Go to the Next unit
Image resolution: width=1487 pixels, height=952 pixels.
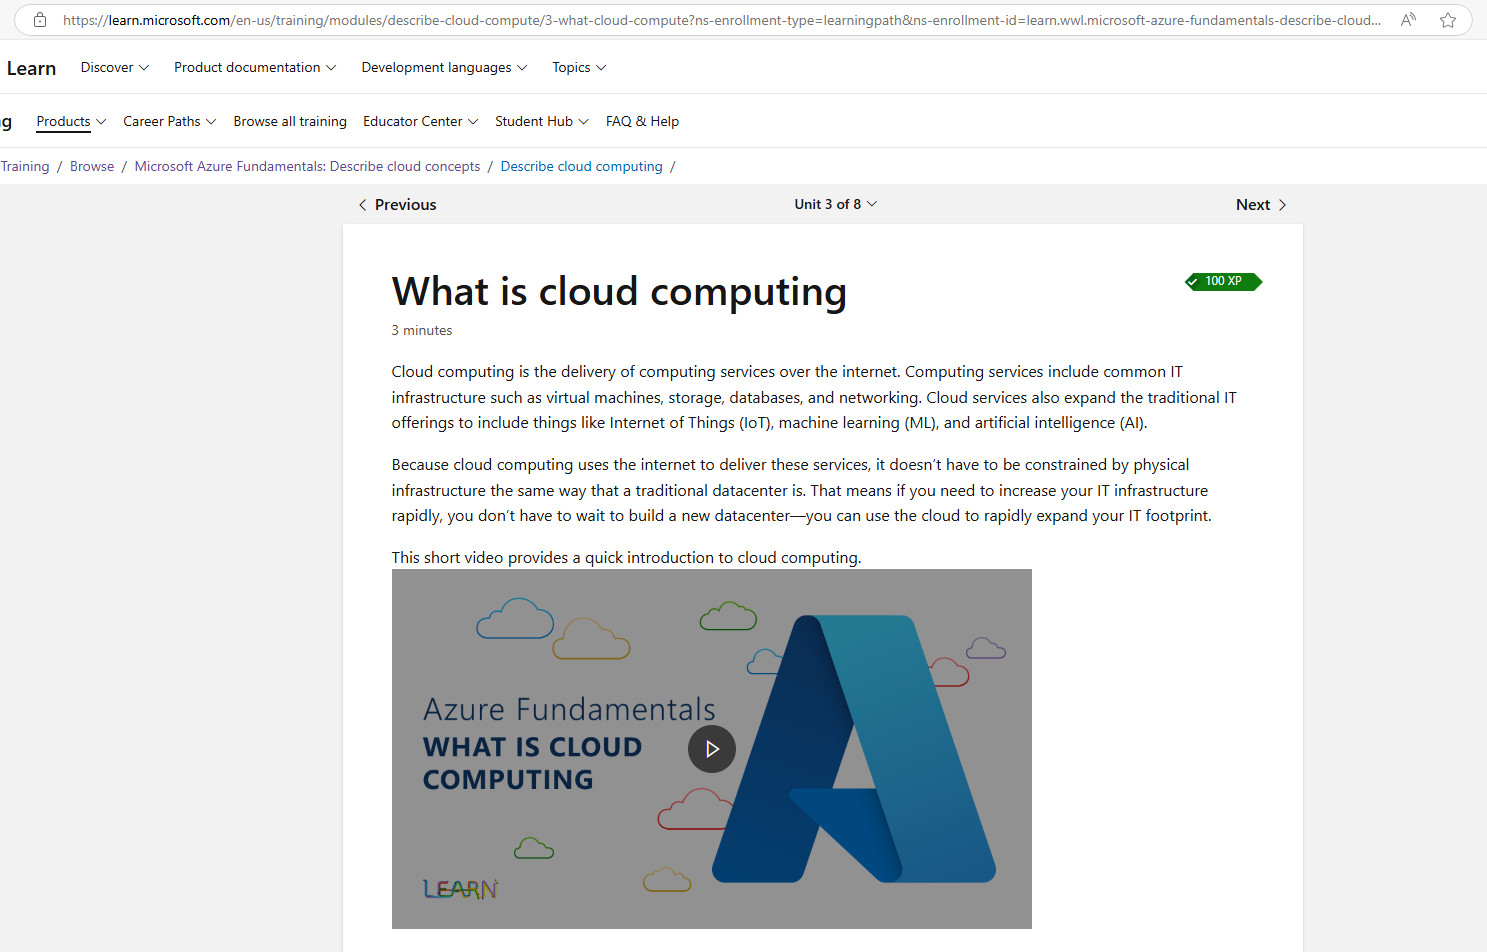tap(1261, 204)
